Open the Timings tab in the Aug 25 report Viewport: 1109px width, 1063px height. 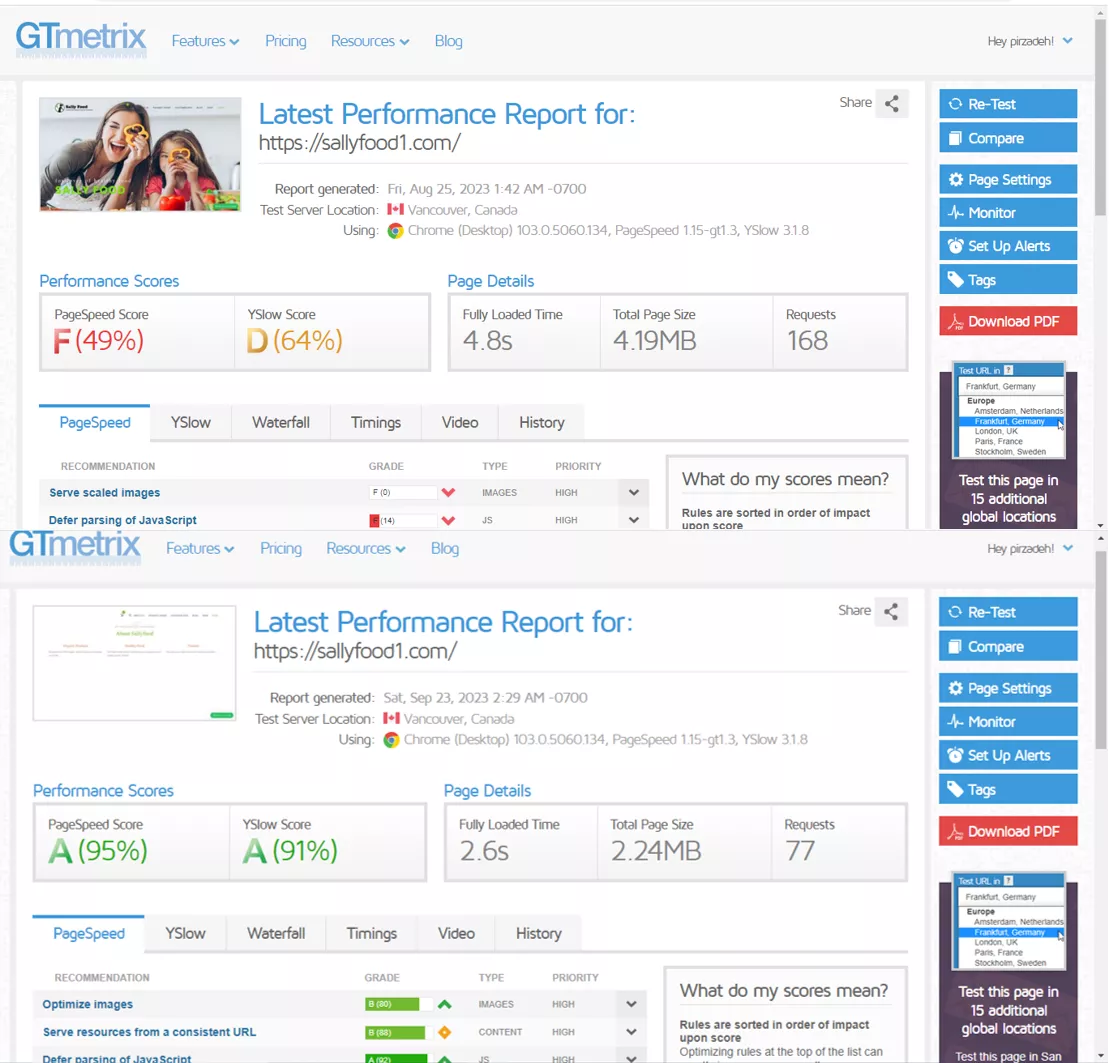(x=376, y=422)
